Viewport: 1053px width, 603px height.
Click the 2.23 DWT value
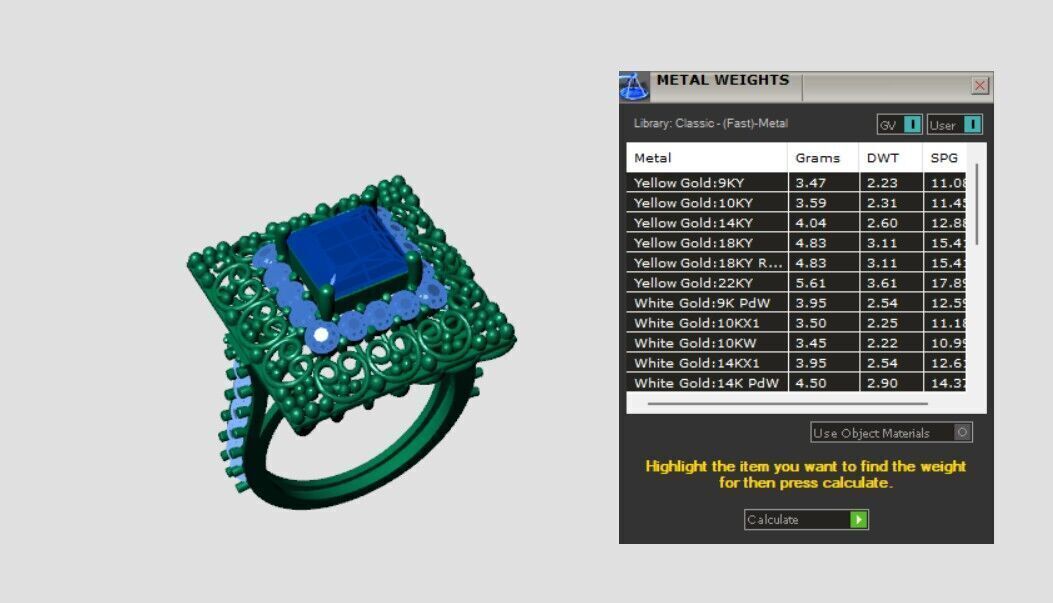click(882, 183)
